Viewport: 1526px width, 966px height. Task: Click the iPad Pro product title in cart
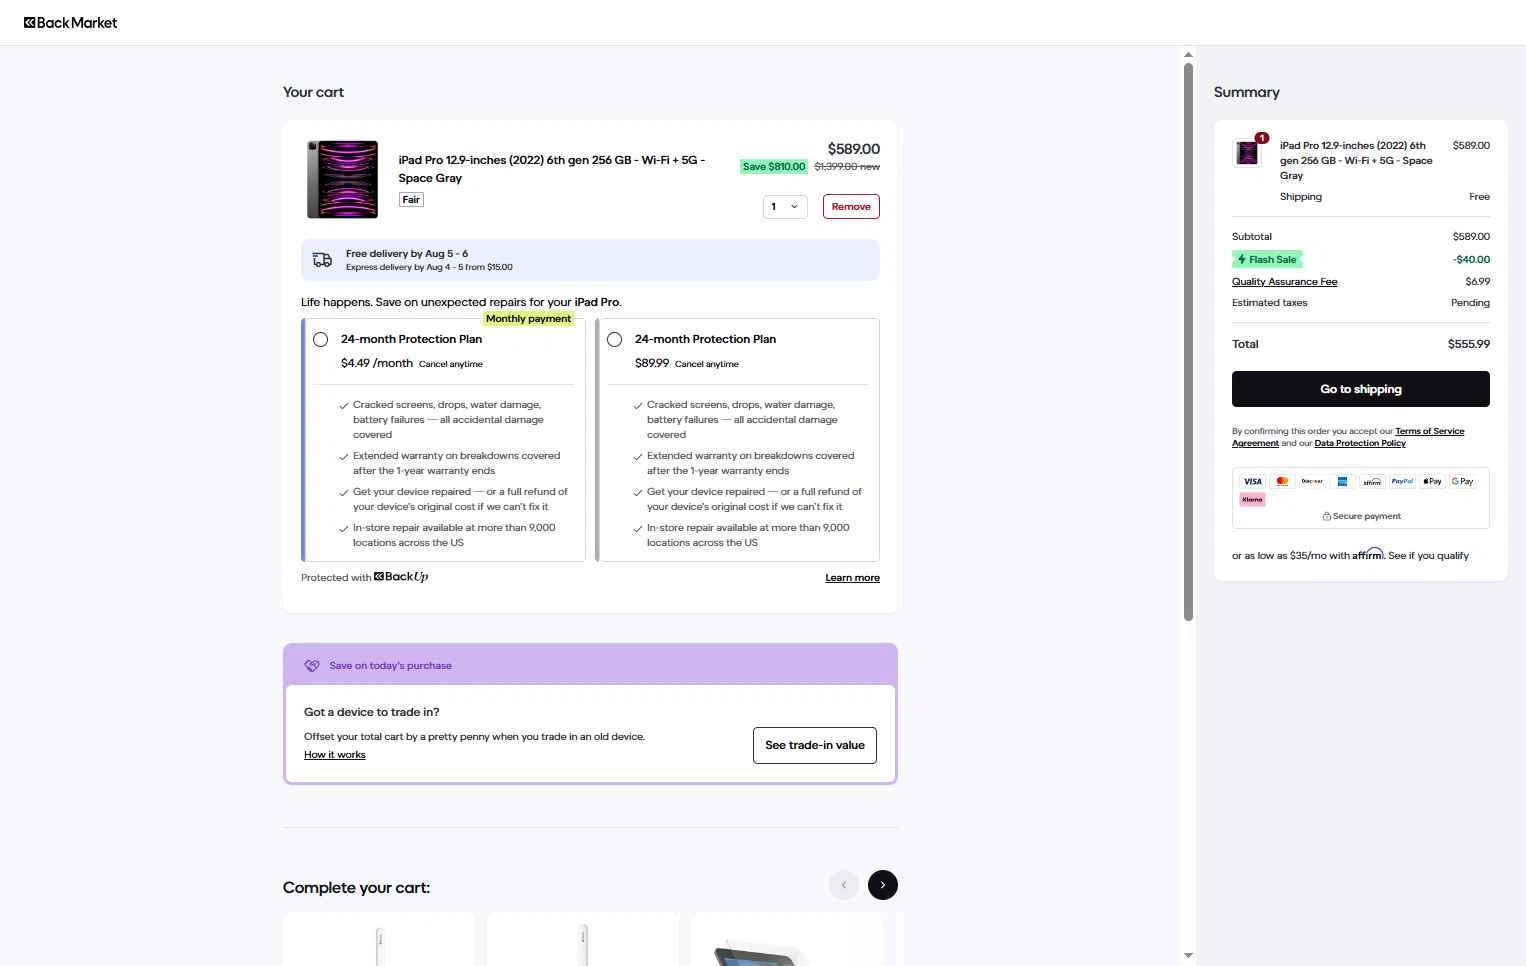coord(551,169)
